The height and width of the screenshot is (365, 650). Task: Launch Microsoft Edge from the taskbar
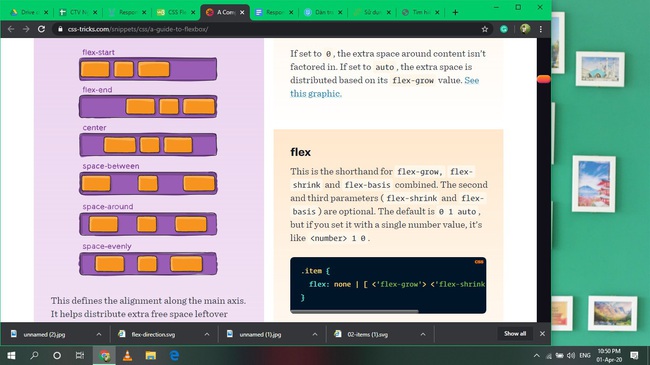[174, 355]
